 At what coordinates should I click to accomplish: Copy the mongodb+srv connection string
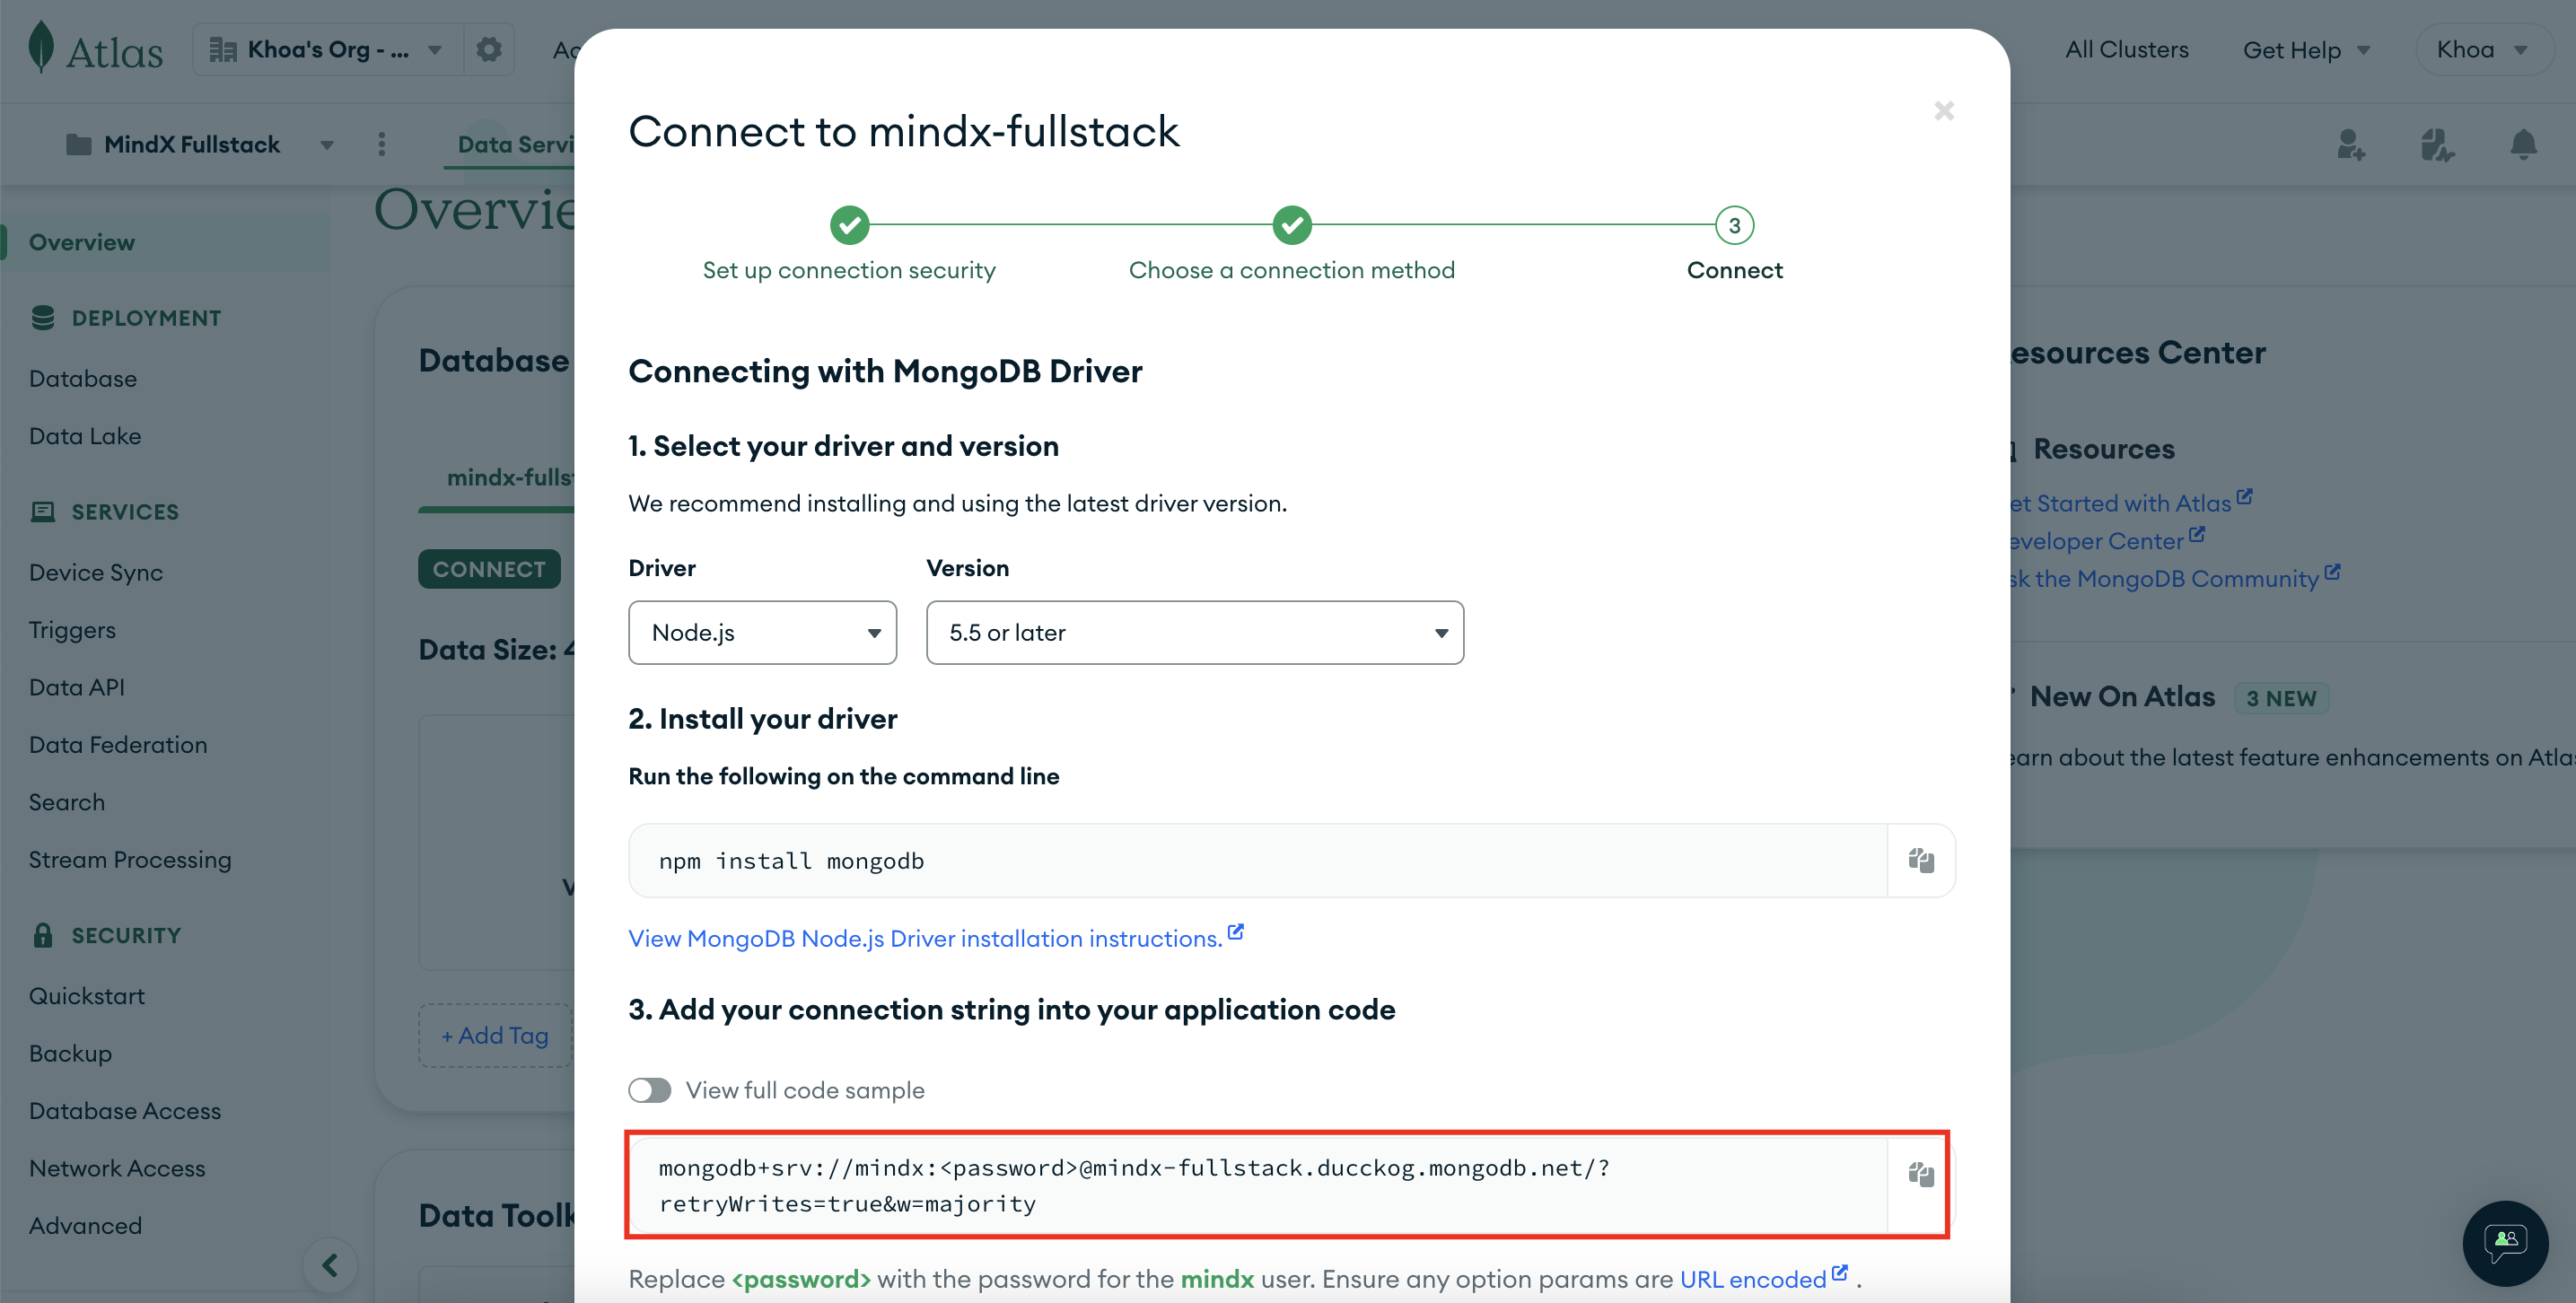pyautogui.click(x=1920, y=1174)
